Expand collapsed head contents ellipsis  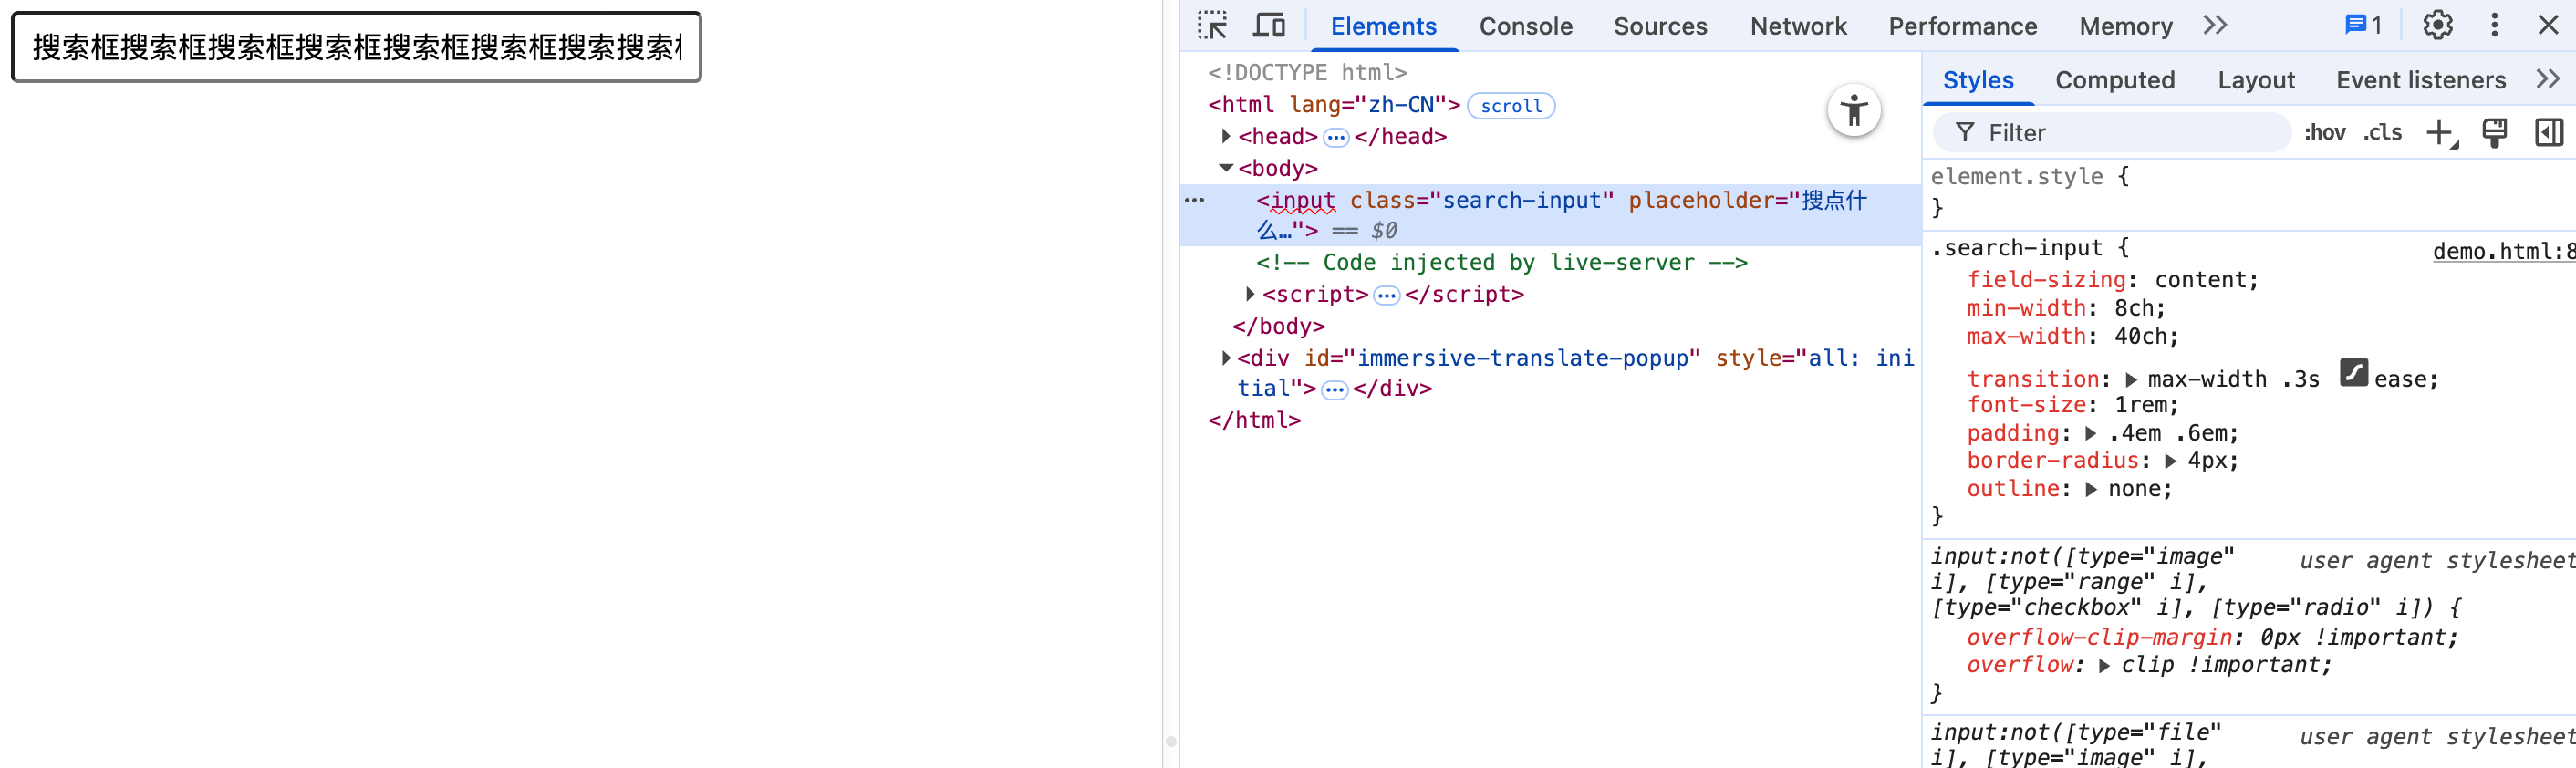1336,137
